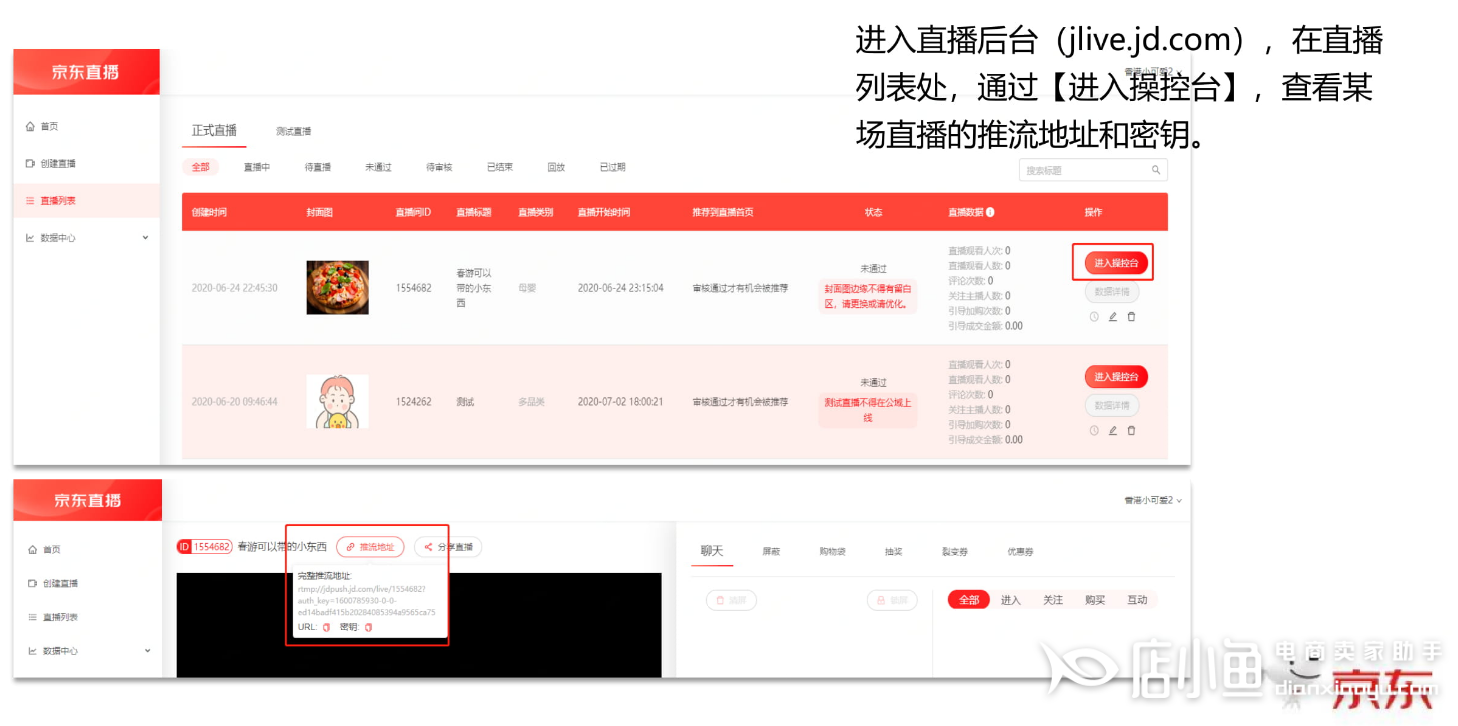Click edit pencil icon in row 1524262
This screenshot has width=1458, height=726.
1113,431
